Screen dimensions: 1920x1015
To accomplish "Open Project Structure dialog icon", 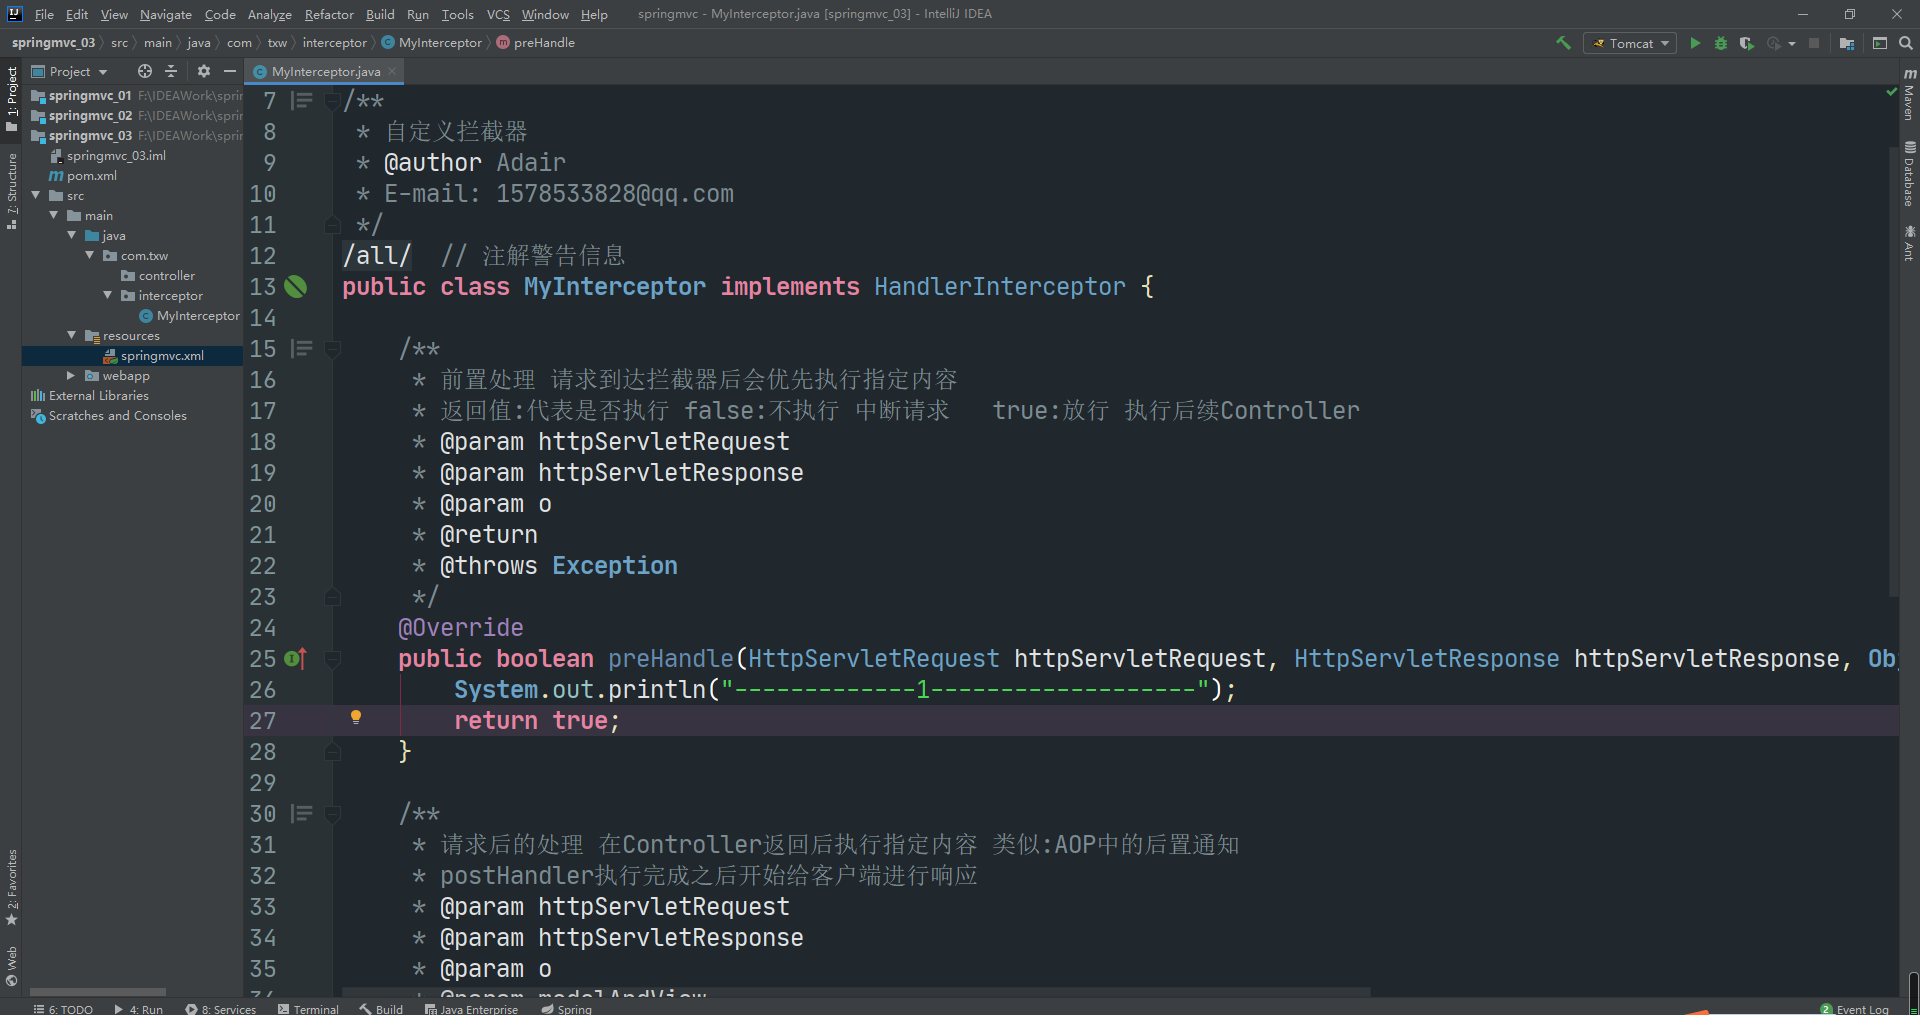I will [x=1847, y=43].
